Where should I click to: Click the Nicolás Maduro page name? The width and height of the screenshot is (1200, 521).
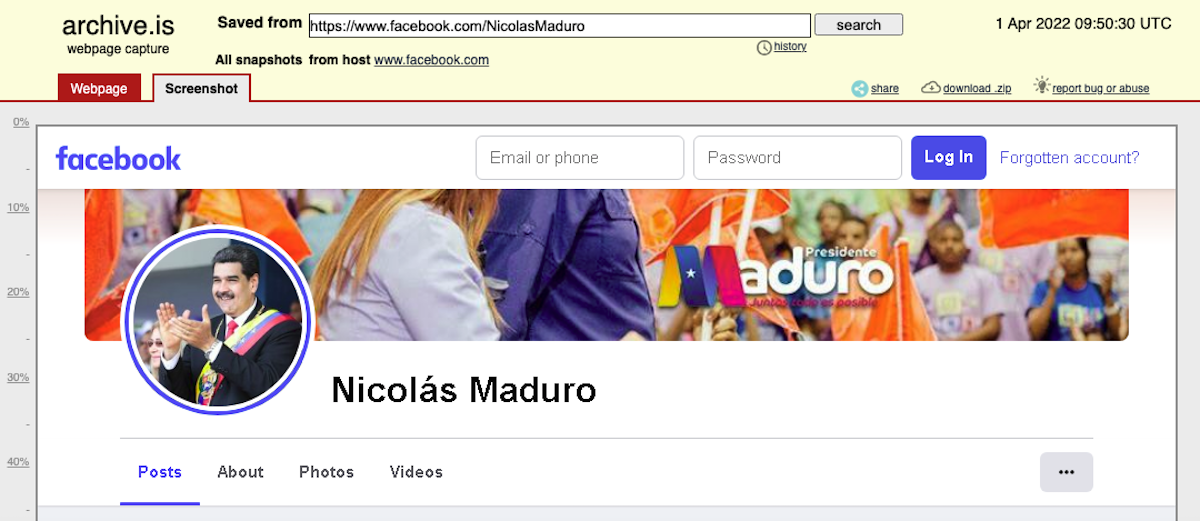[x=464, y=390]
